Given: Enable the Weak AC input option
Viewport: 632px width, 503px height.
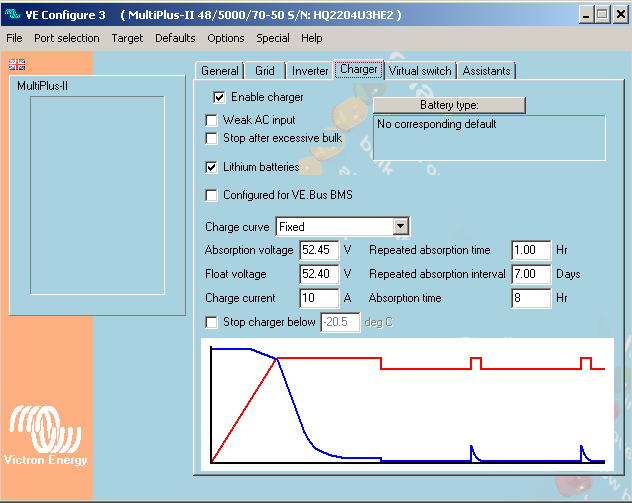Looking at the screenshot, I should point(211,120).
